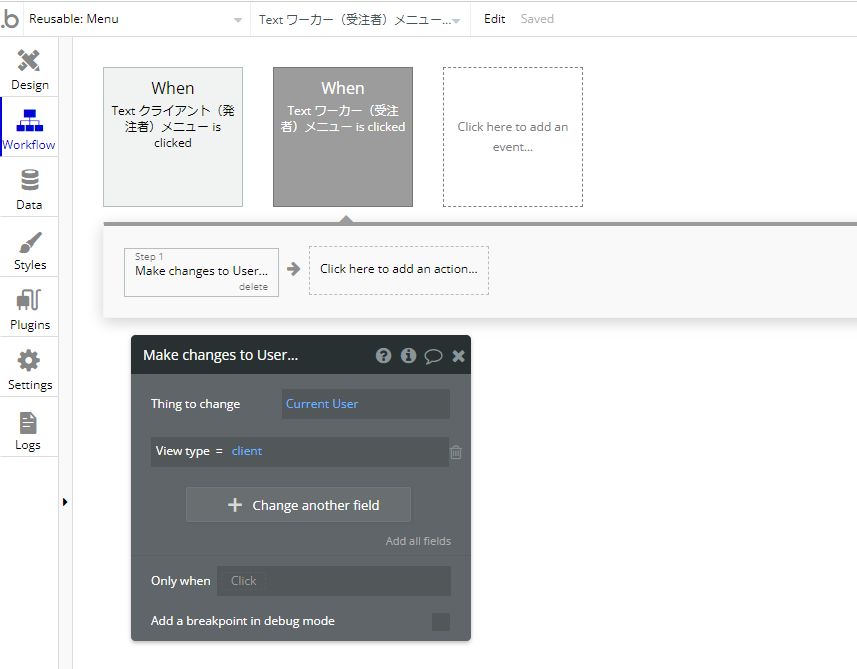This screenshot has width=857, height=669.
Task: Open the Plugins tab
Action: 30,309
